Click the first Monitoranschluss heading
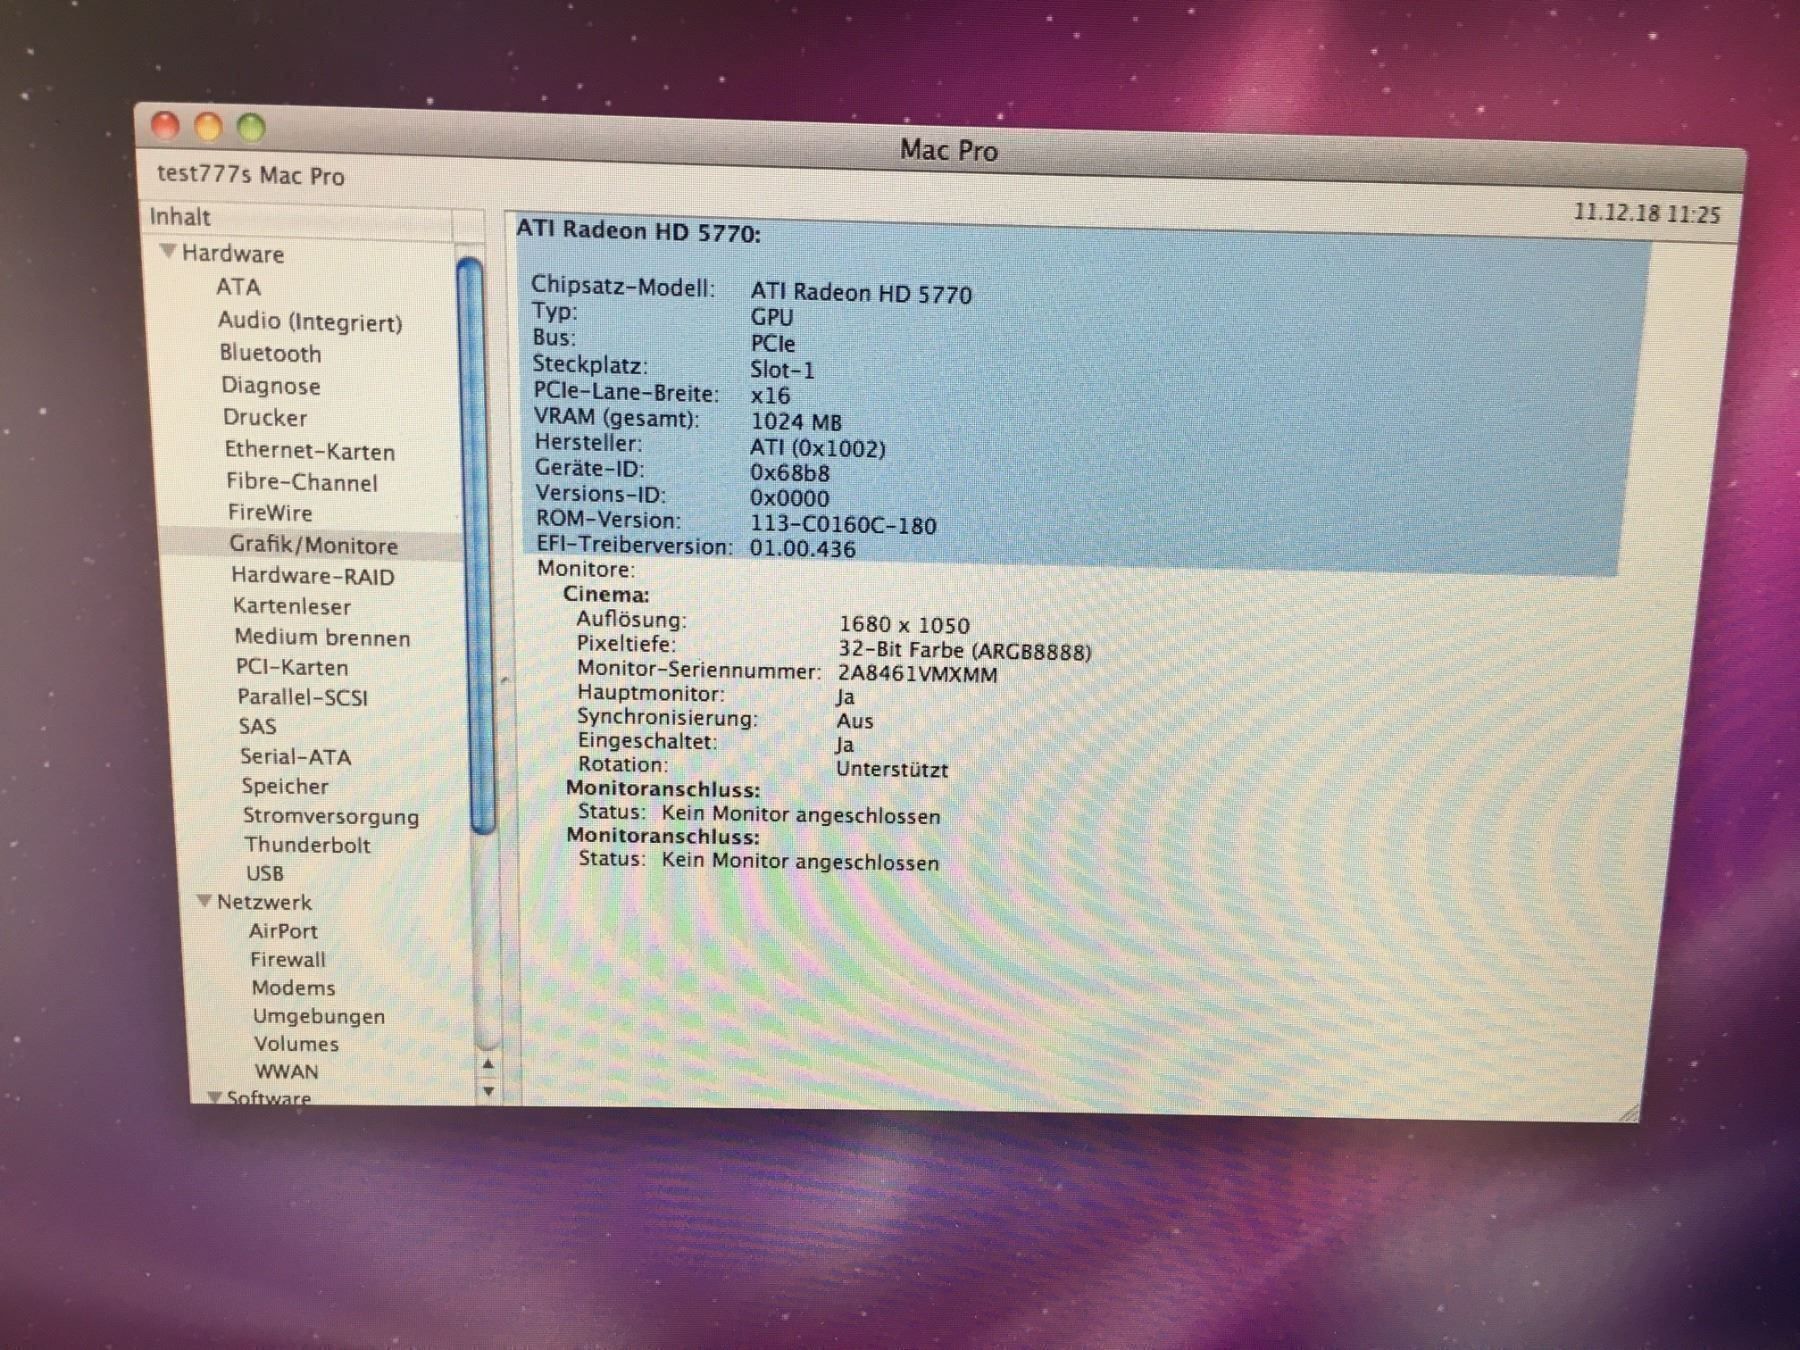This screenshot has height=1350, width=1800. 663,789
